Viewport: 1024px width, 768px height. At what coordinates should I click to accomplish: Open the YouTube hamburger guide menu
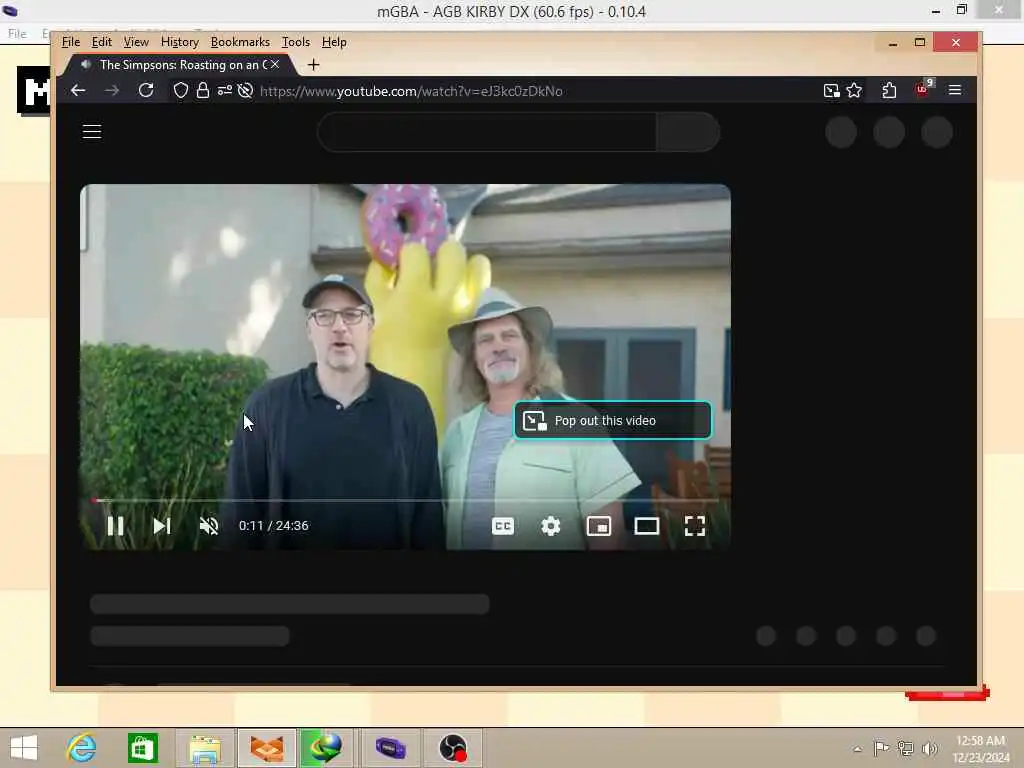tap(92, 131)
